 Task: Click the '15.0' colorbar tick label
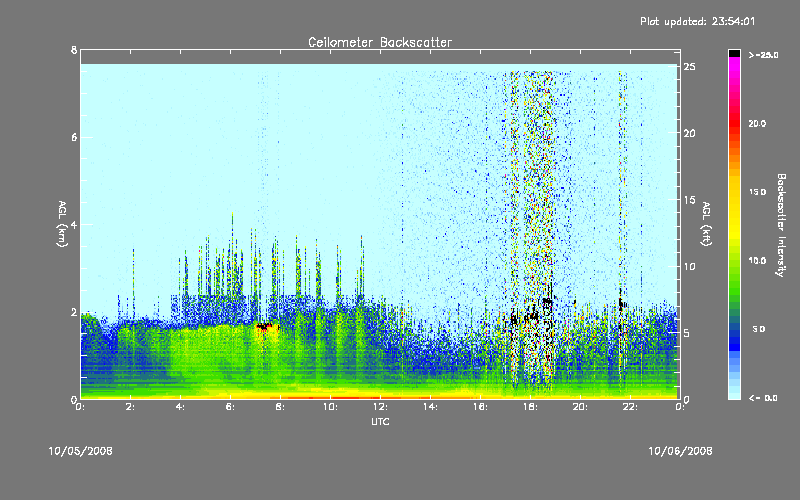click(757, 192)
